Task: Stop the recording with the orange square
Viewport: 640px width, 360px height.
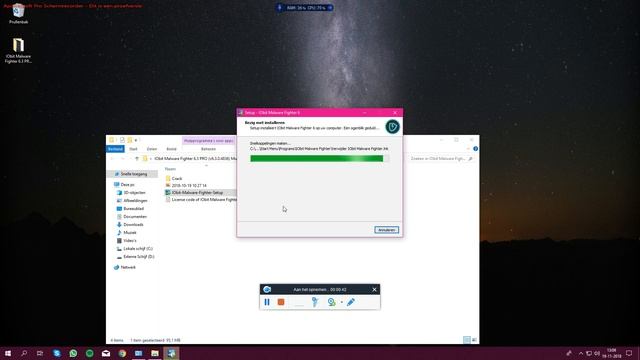Action: [281, 302]
